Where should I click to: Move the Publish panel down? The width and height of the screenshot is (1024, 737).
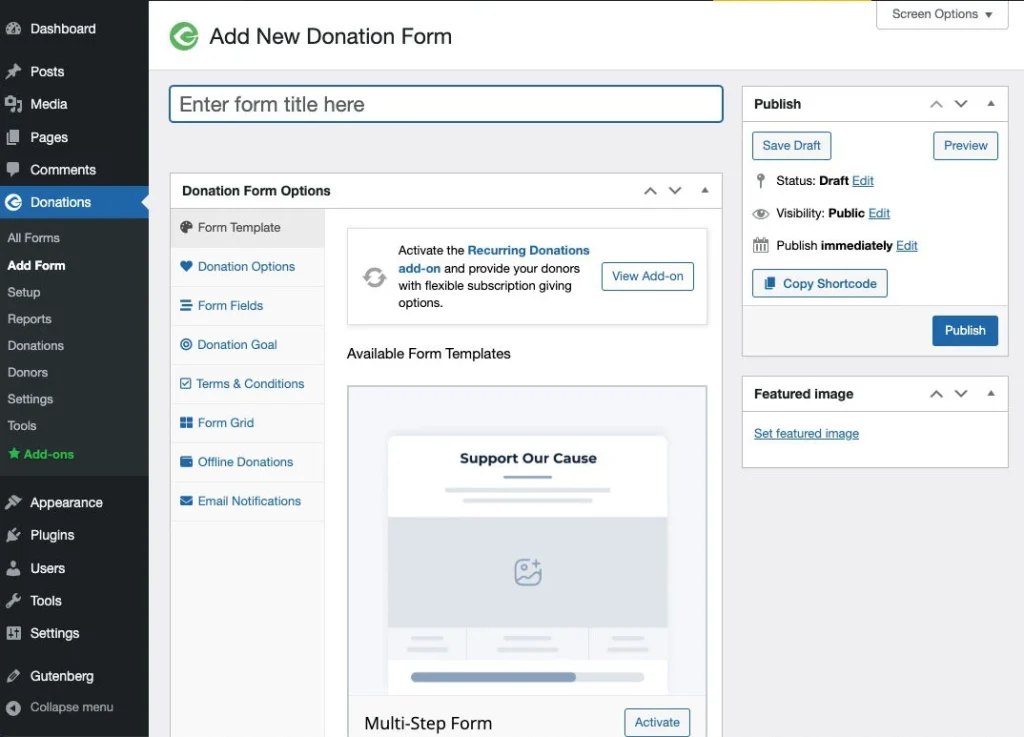pyautogui.click(x=961, y=104)
